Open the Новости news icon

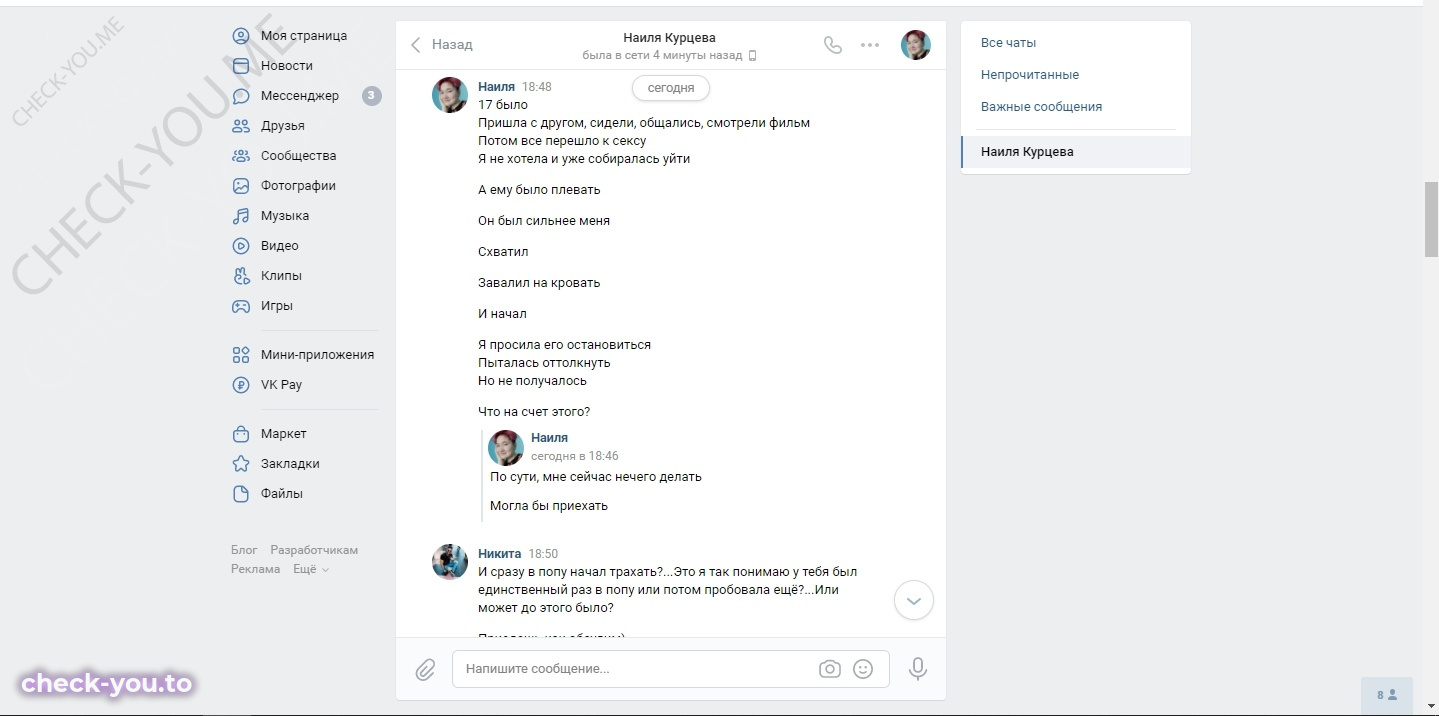(241, 66)
